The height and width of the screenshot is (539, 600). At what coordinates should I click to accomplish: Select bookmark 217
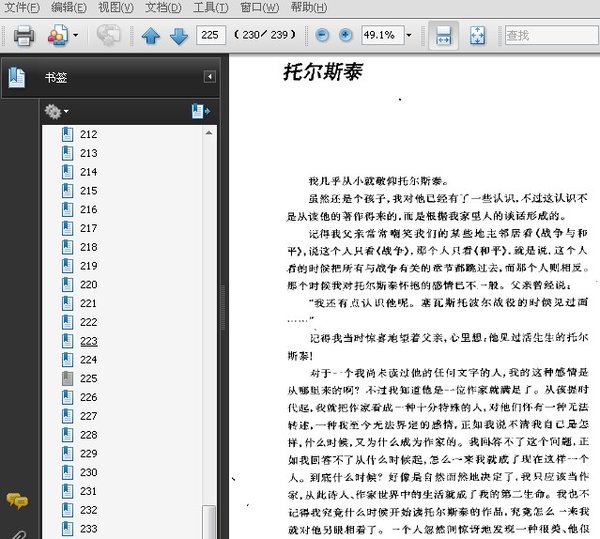click(89, 228)
